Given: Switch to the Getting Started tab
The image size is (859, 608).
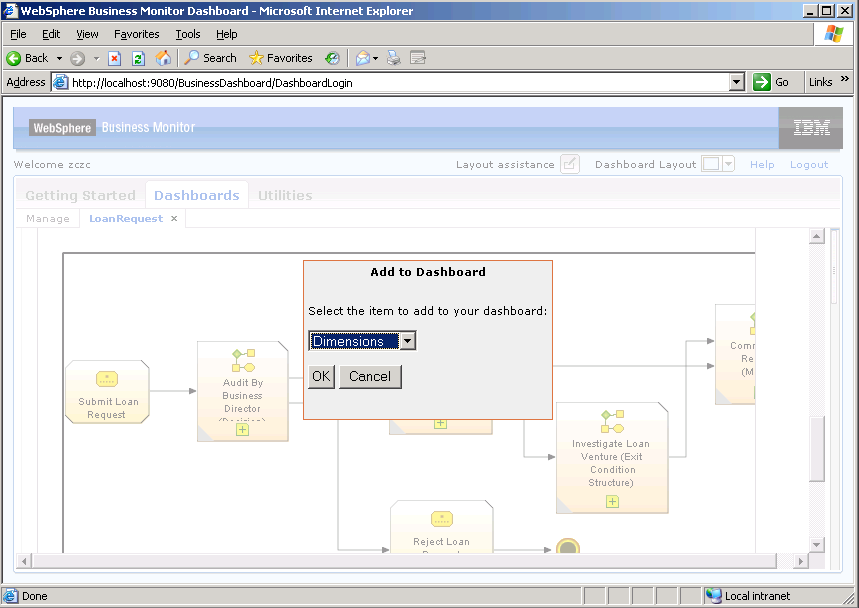Looking at the screenshot, I should tap(81, 195).
